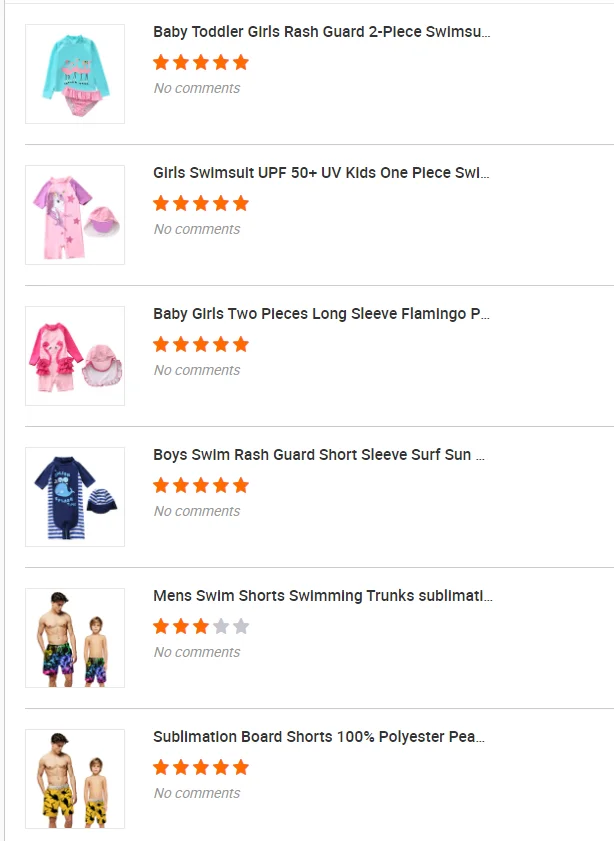This screenshot has height=841, width=614.
Task: View the teal flamingo rash guard thumbnail
Action: (x=75, y=74)
